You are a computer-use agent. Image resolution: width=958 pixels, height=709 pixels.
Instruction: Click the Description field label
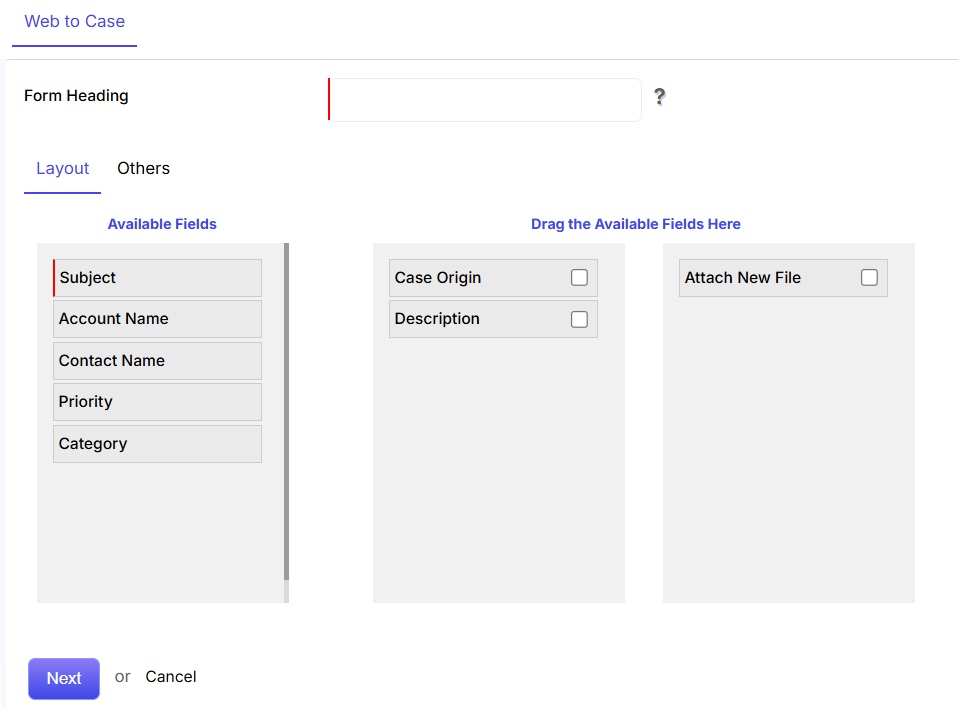[x=437, y=318]
